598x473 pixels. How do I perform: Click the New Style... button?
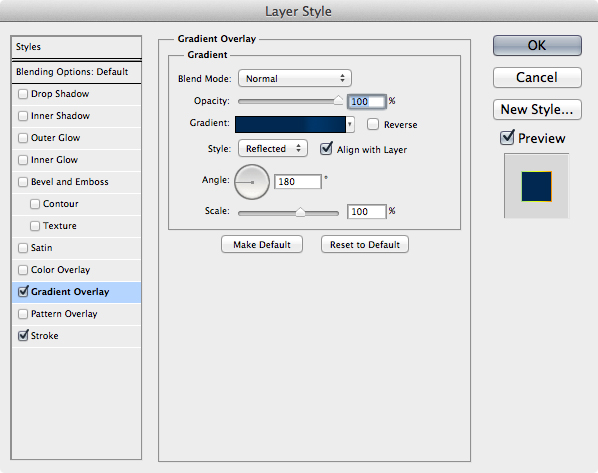[x=537, y=109]
